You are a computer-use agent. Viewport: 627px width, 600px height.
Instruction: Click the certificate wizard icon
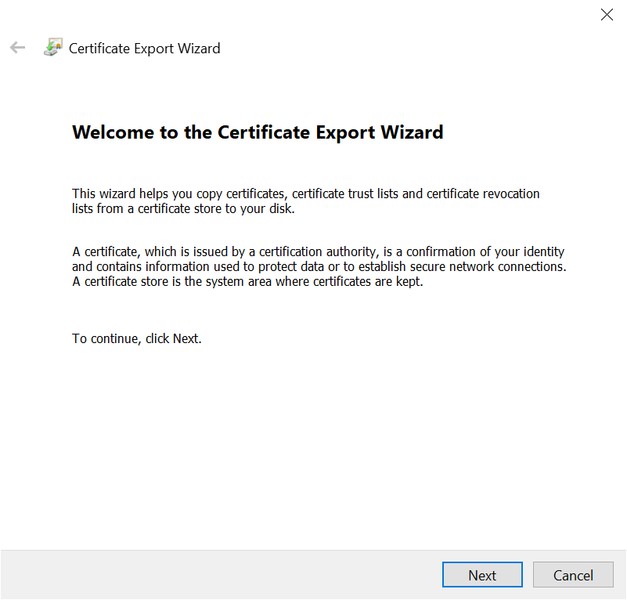point(53,47)
